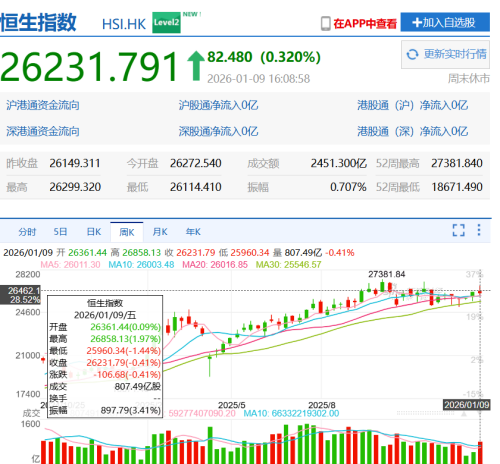500x464 pixels.
Task: Open the 深港通资金流向 link
Action: tap(43, 131)
